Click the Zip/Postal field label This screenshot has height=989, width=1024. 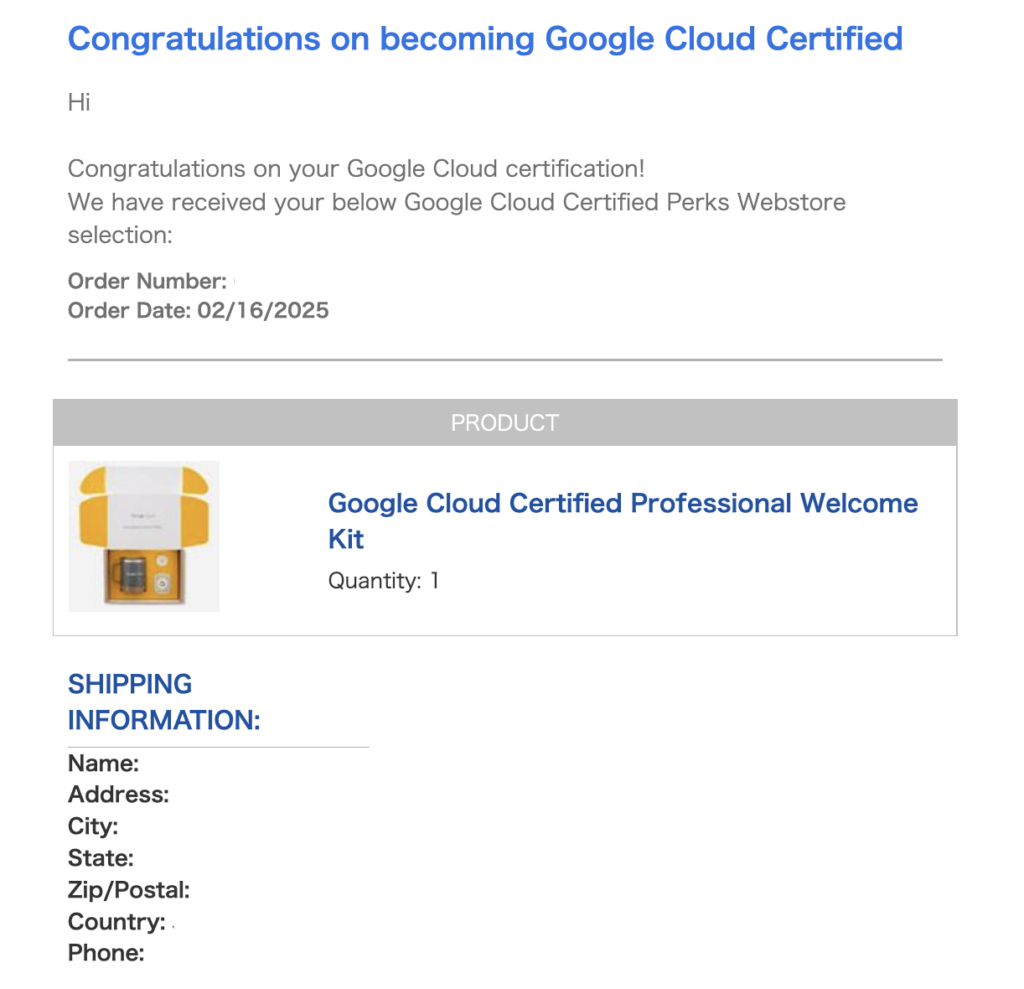(129, 890)
